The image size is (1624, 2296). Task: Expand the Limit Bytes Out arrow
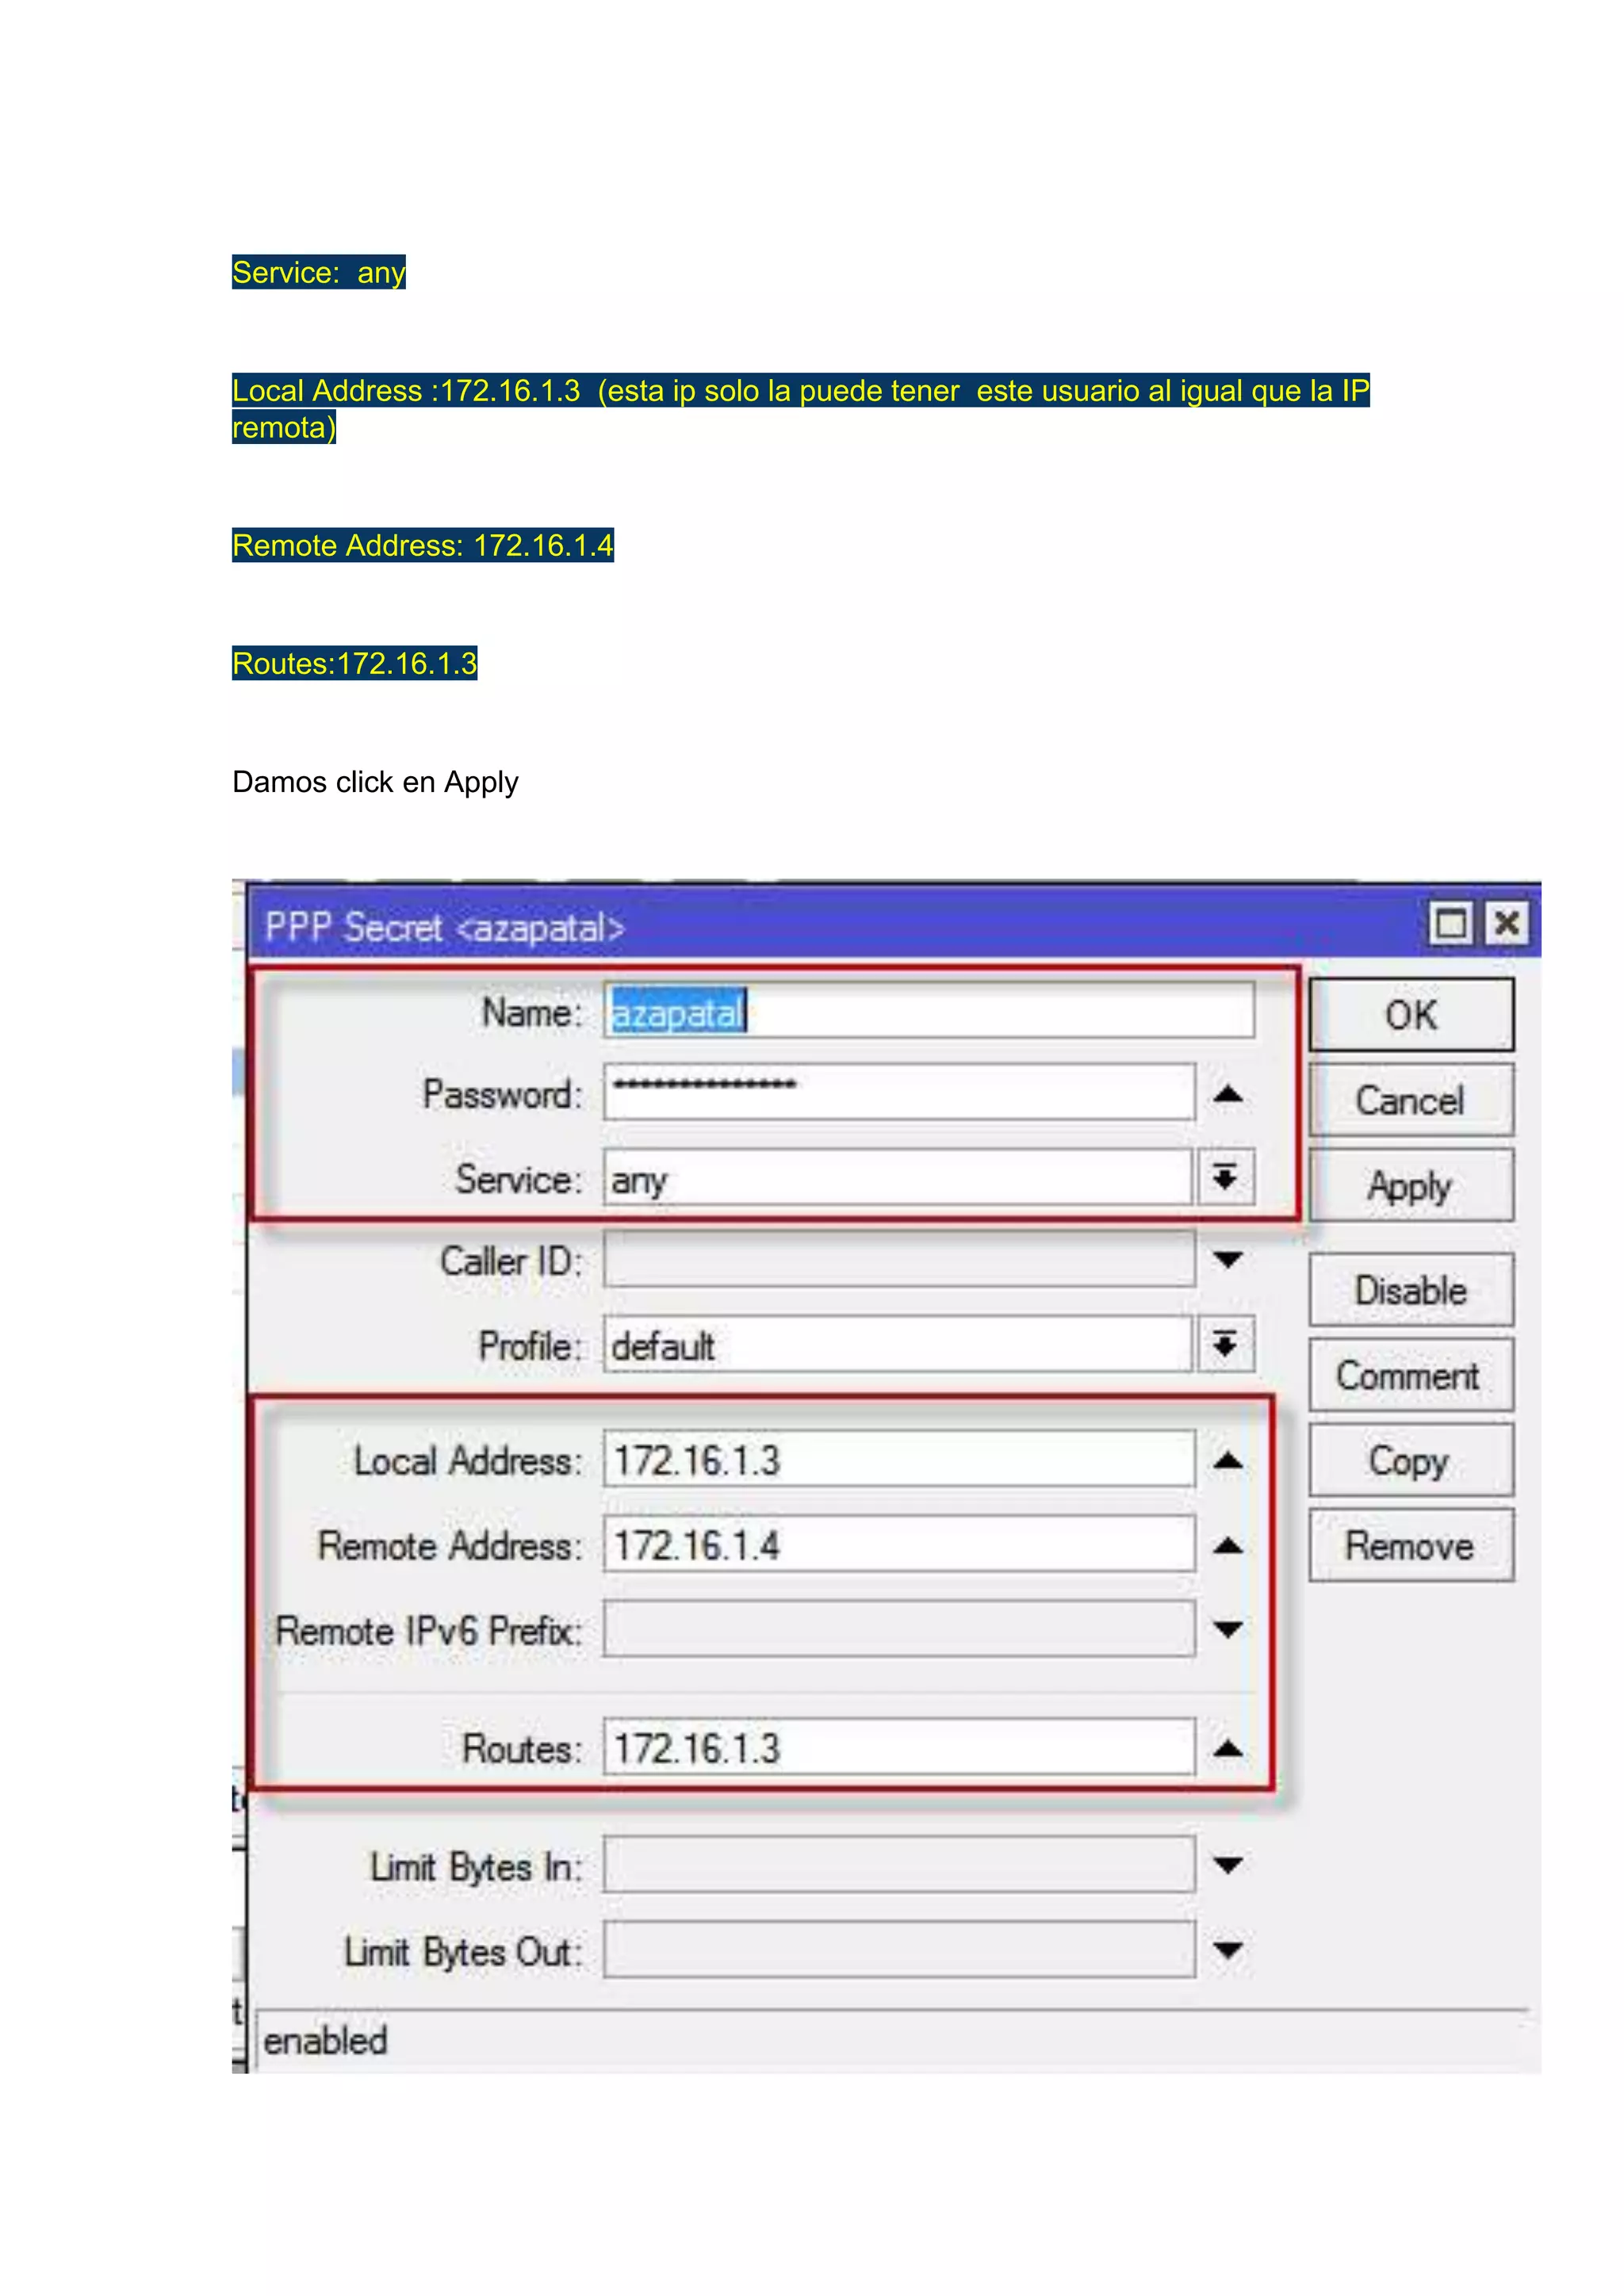coord(1228,1950)
